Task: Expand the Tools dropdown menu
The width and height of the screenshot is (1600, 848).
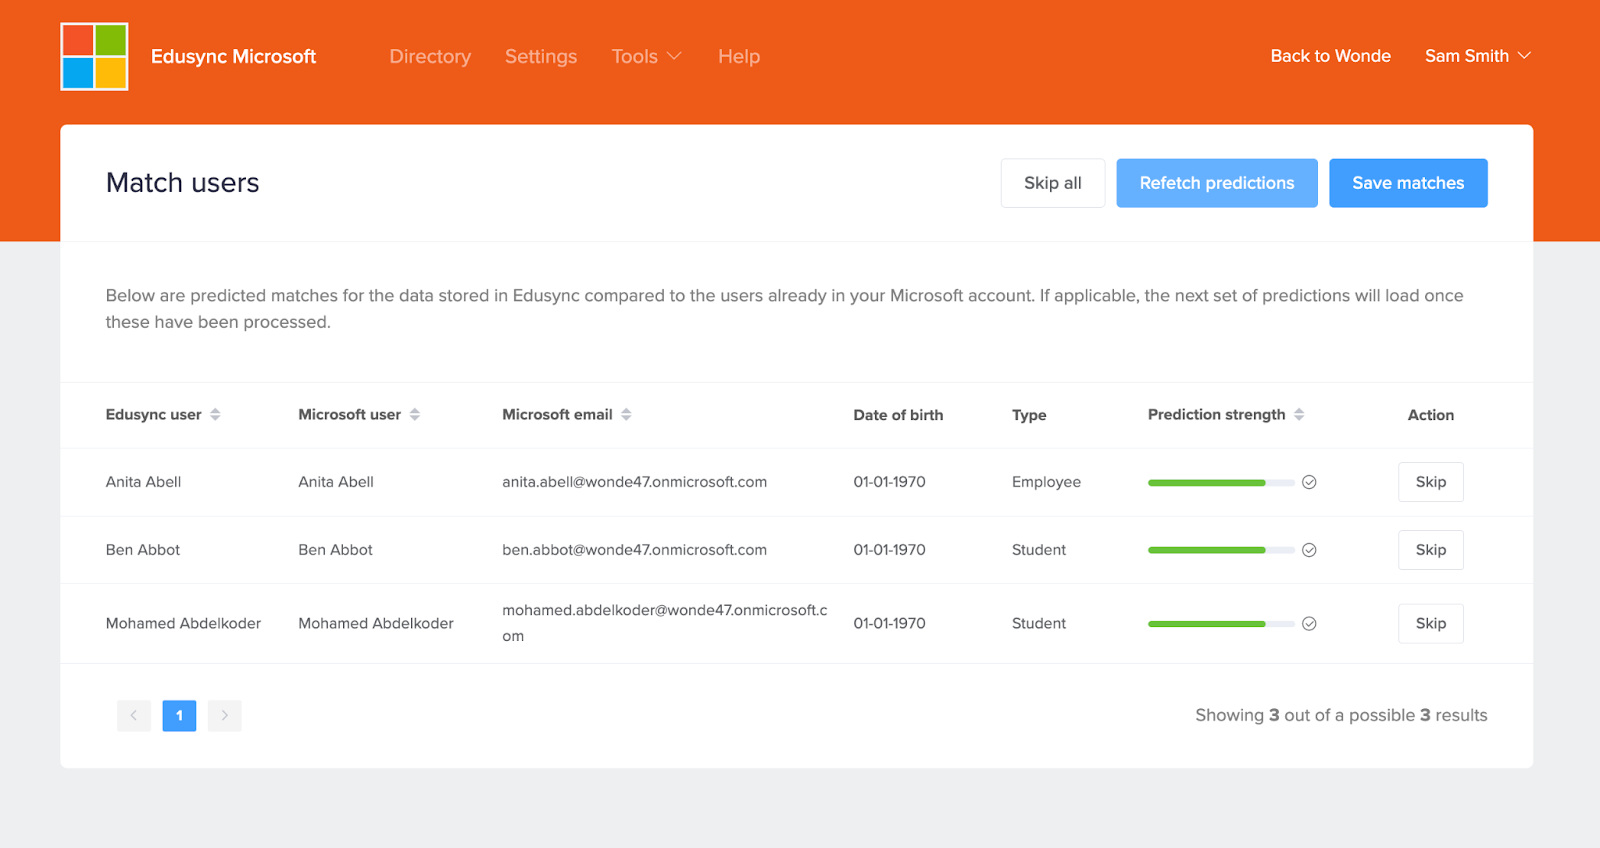Action: point(646,56)
